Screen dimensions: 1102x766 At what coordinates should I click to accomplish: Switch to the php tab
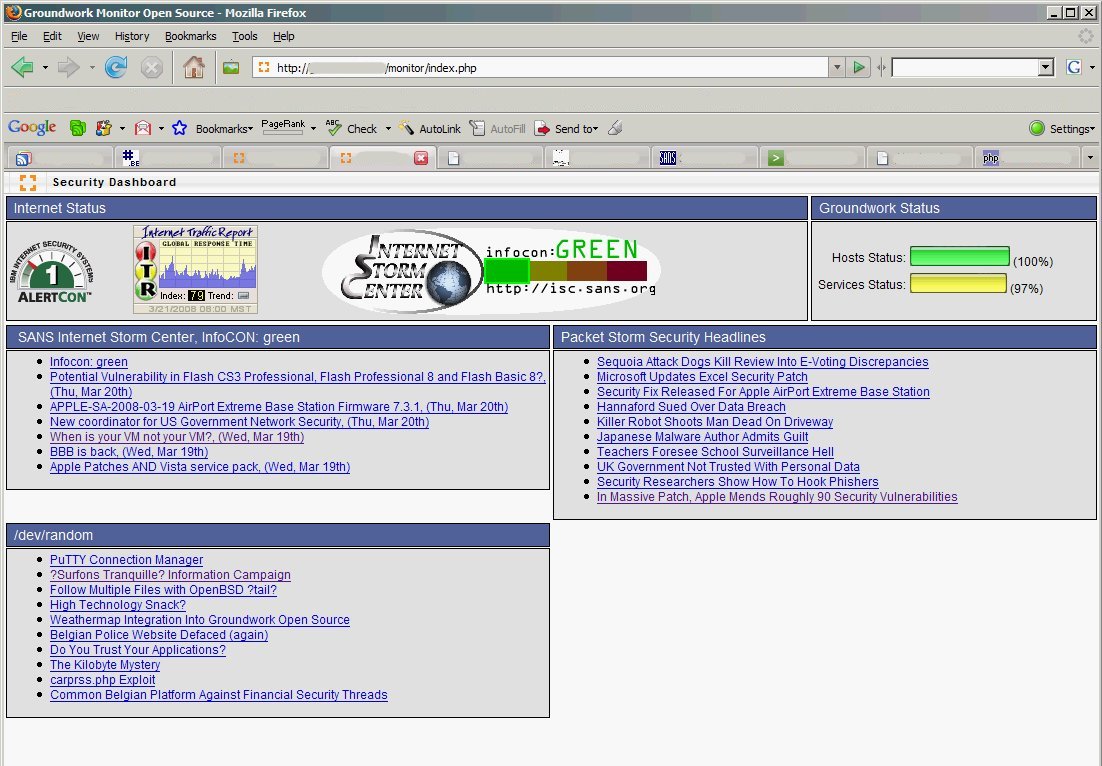coord(1026,158)
